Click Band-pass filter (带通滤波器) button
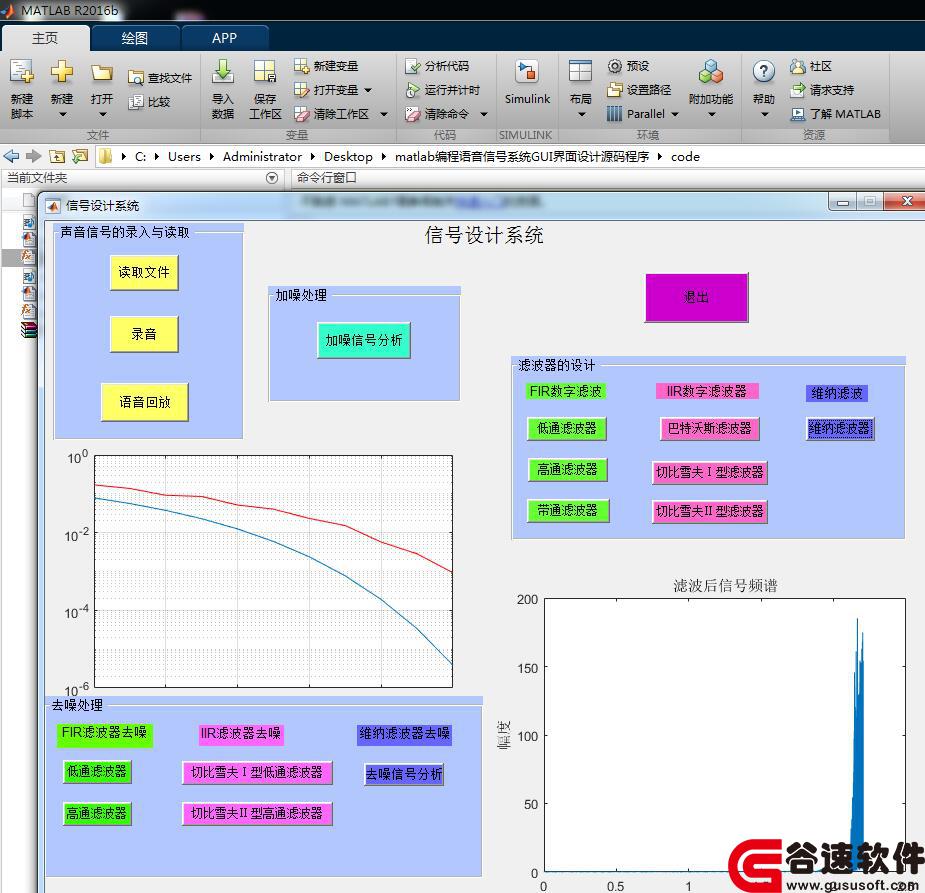The image size is (925, 893). coord(568,511)
